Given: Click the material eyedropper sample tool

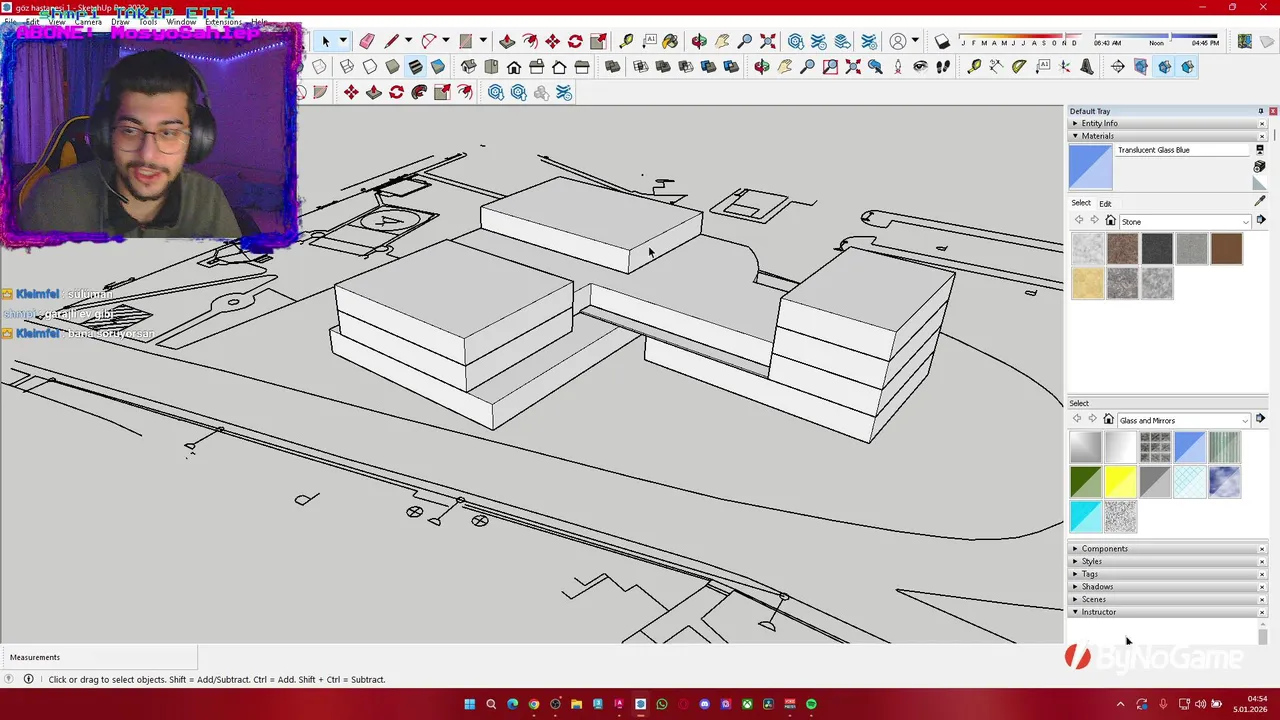Looking at the screenshot, I should point(1260,200).
